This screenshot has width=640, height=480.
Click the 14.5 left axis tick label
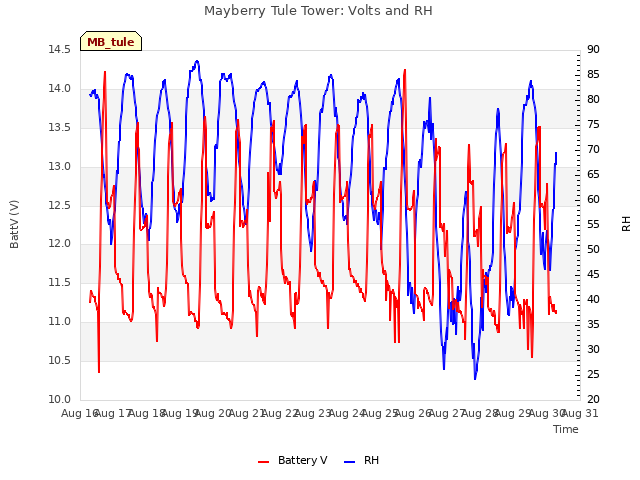(x=59, y=49)
